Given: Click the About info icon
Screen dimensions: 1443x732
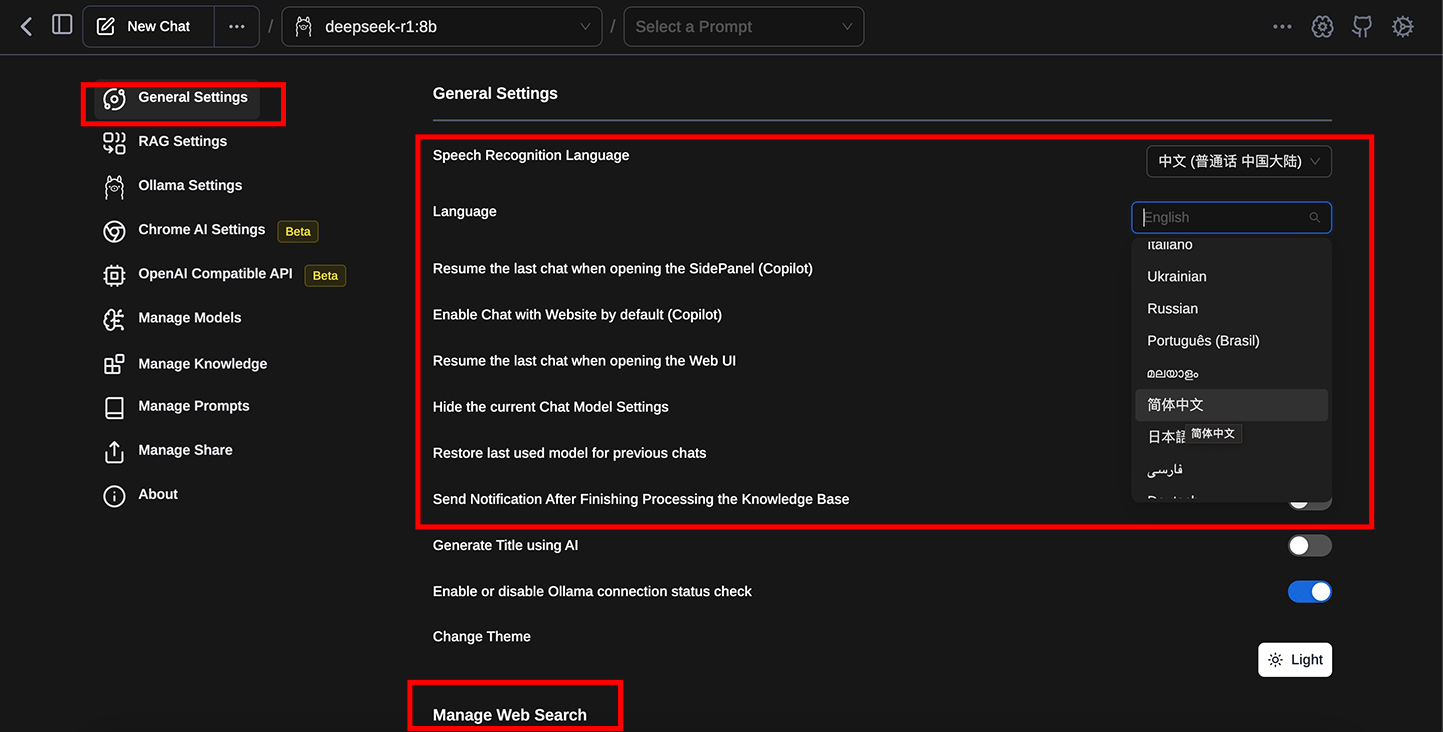Looking at the screenshot, I should 115,495.
